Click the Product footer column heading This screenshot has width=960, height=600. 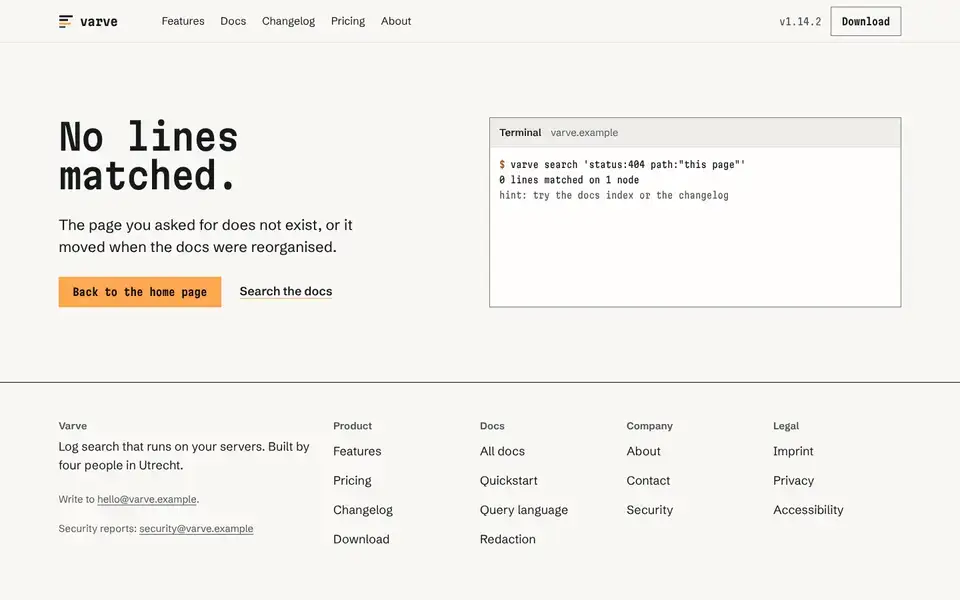pyautogui.click(x=353, y=426)
